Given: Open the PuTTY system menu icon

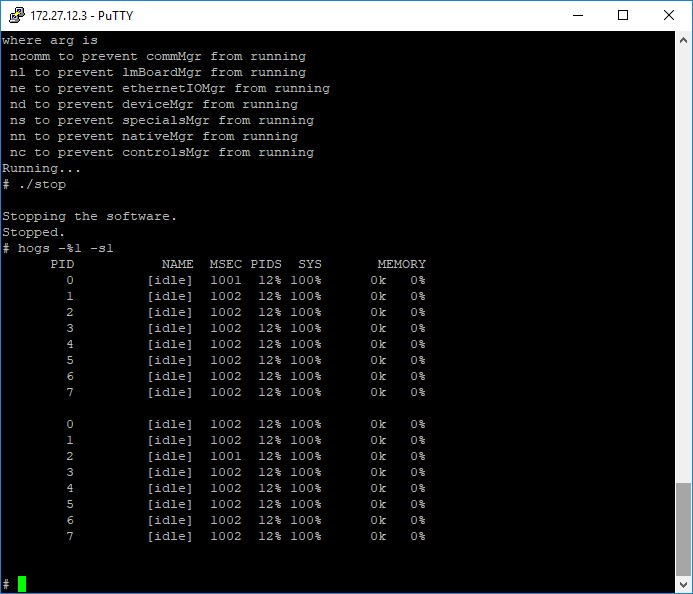Looking at the screenshot, I should pos(14,16).
